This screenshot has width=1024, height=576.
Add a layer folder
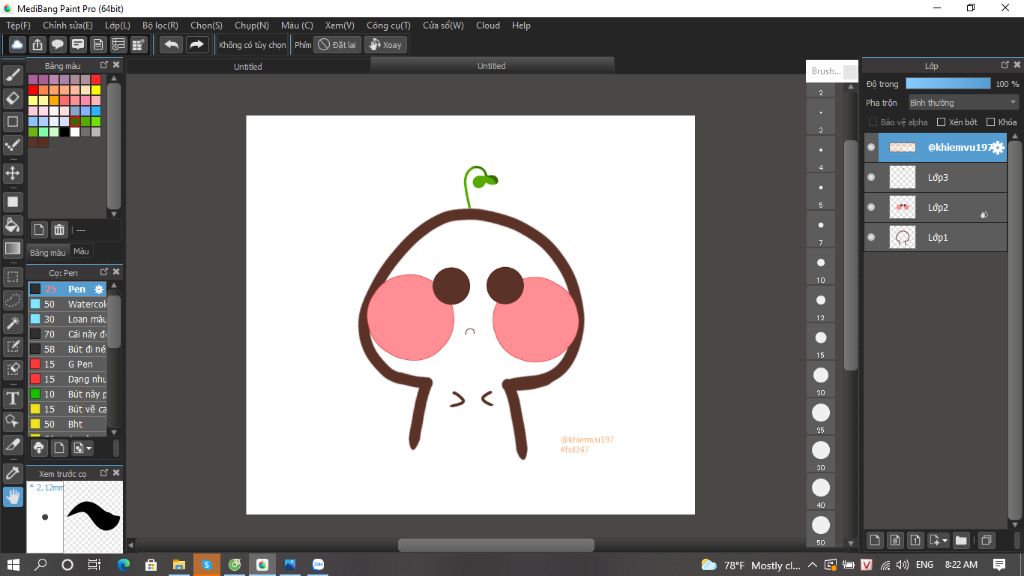point(961,540)
